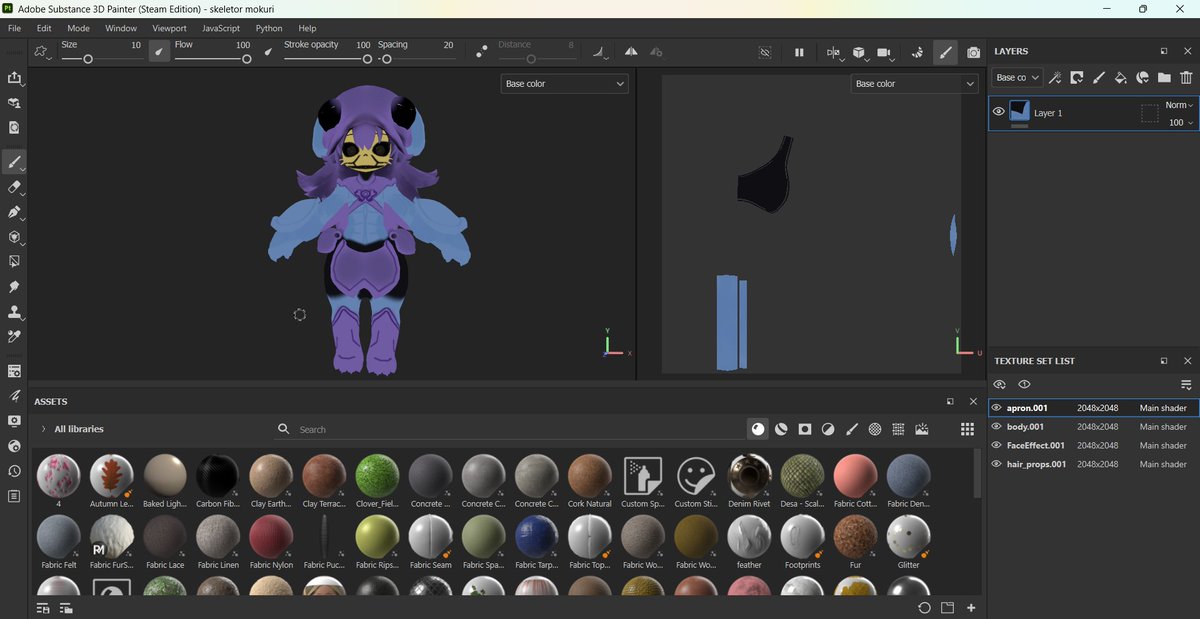Image resolution: width=1200 pixels, height=619 pixels.
Task: Open Texture Set List settings menu icon
Action: click(x=1186, y=384)
